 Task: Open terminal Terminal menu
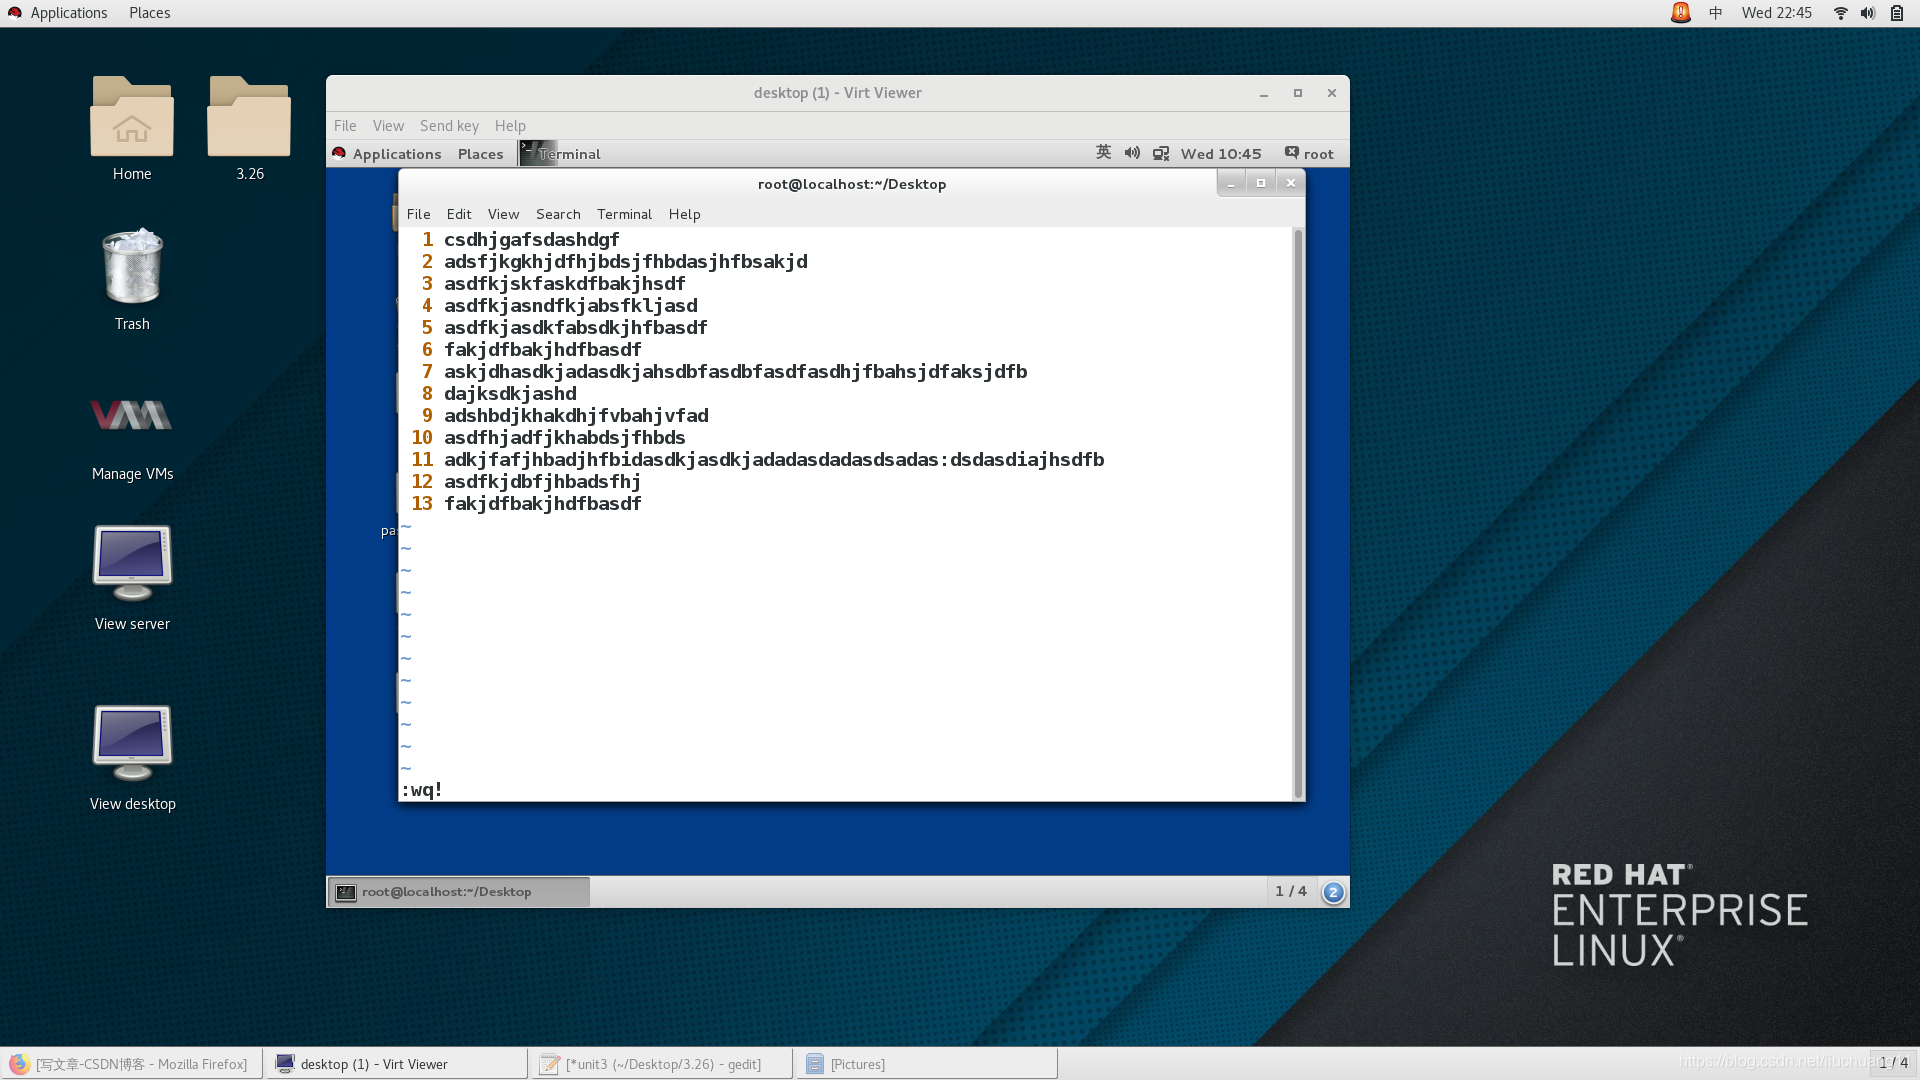tap(624, 214)
